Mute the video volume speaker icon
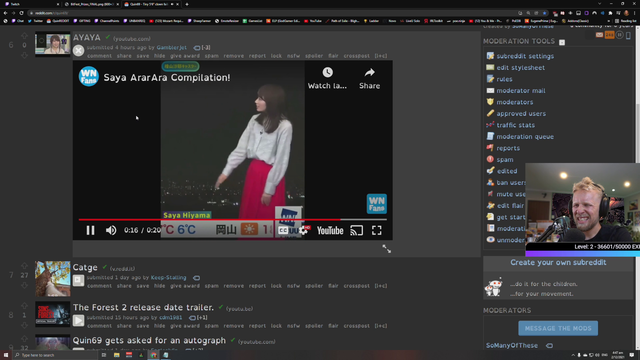 click(111, 230)
